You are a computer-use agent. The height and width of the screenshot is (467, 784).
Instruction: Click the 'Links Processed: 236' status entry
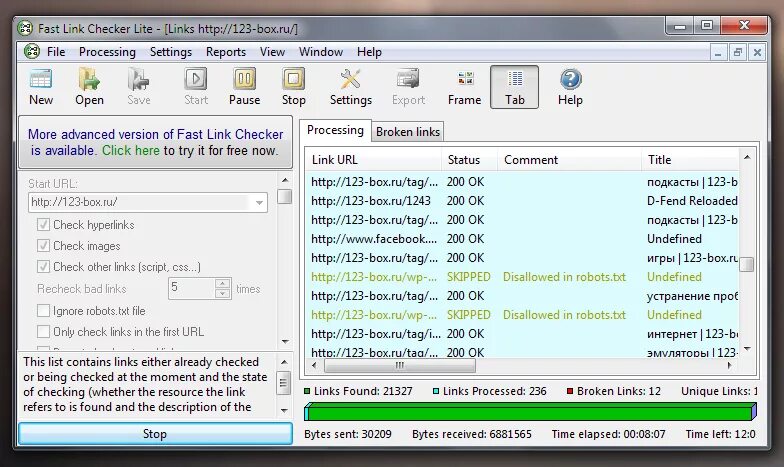click(x=490, y=391)
